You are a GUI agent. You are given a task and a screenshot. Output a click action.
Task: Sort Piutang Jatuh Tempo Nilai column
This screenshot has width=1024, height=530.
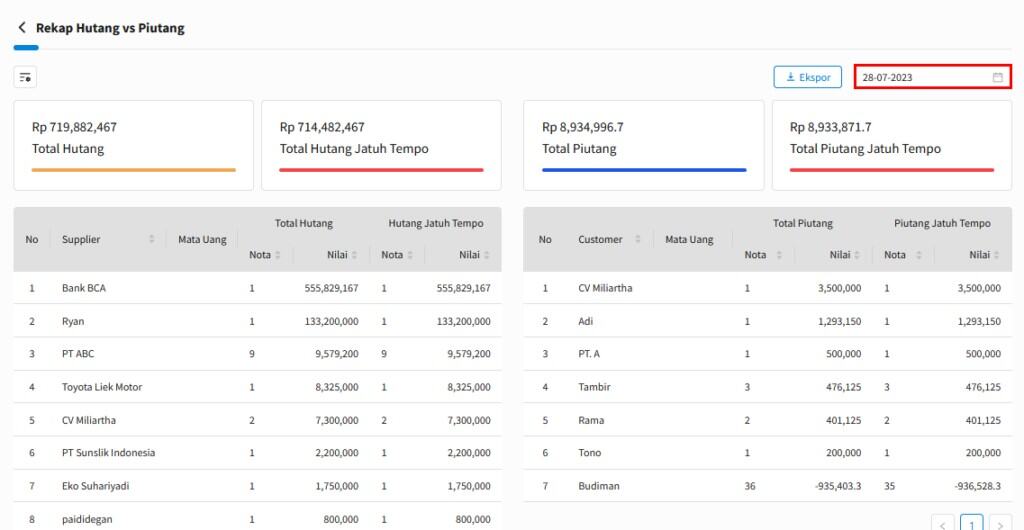tap(996, 255)
